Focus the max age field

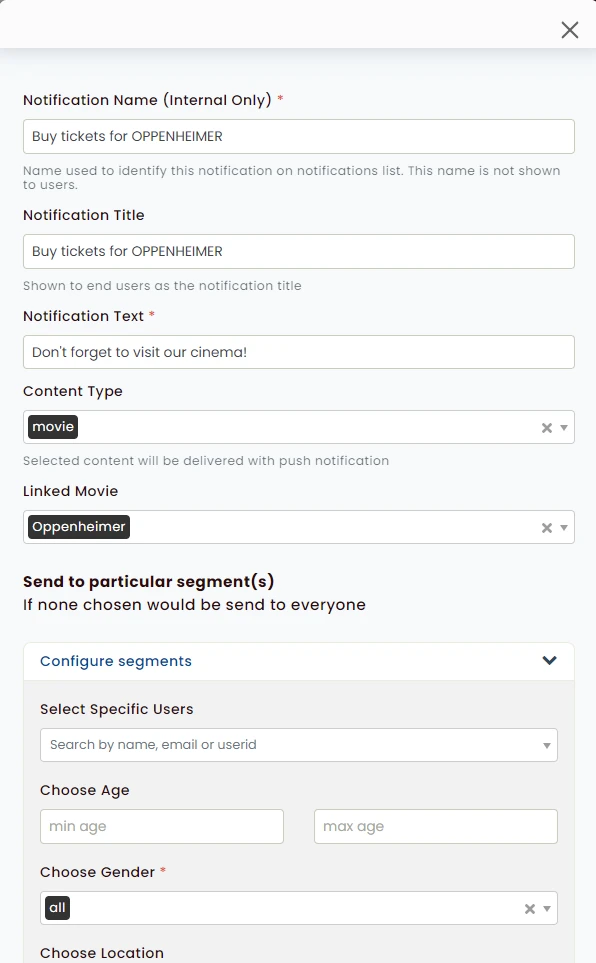coord(436,826)
